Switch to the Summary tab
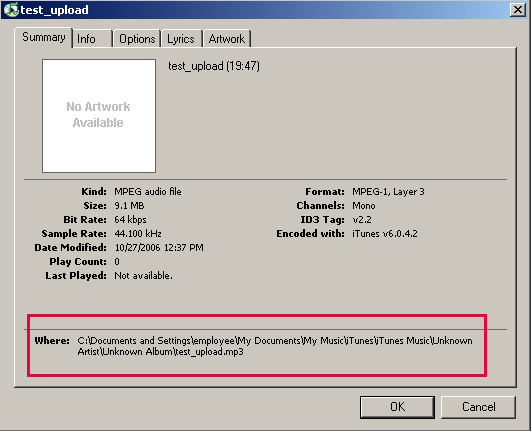The image size is (531, 431). coord(44,37)
